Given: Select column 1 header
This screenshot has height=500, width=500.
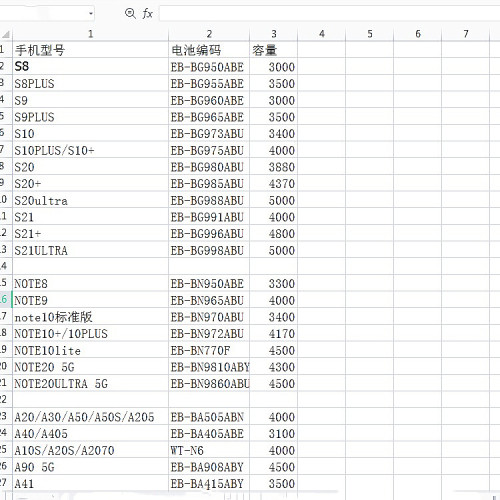Looking at the screenshot, I should coord(90,34).
